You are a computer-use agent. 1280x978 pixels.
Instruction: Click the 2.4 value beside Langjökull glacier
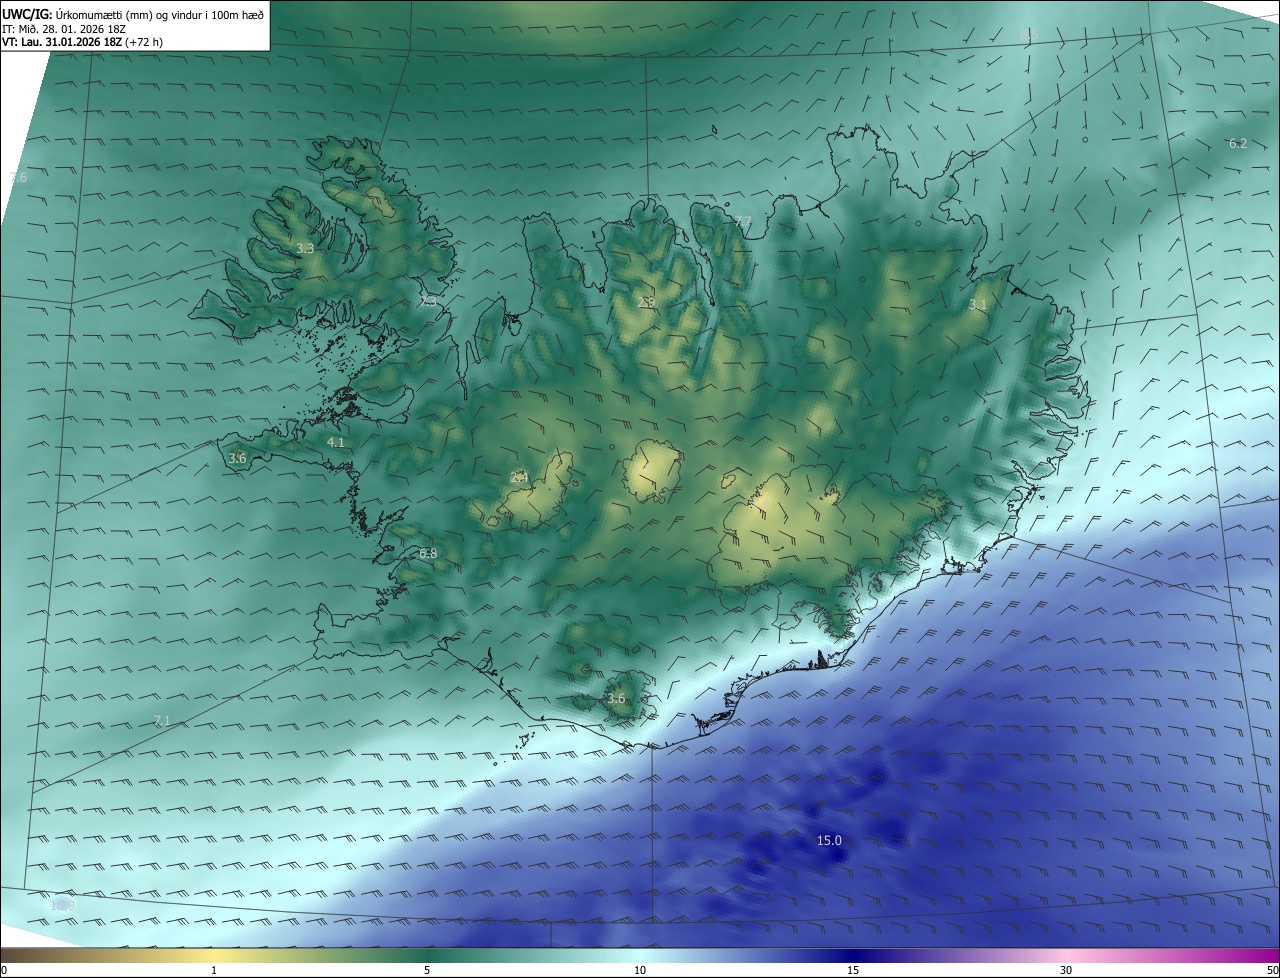tap(519, 477)
